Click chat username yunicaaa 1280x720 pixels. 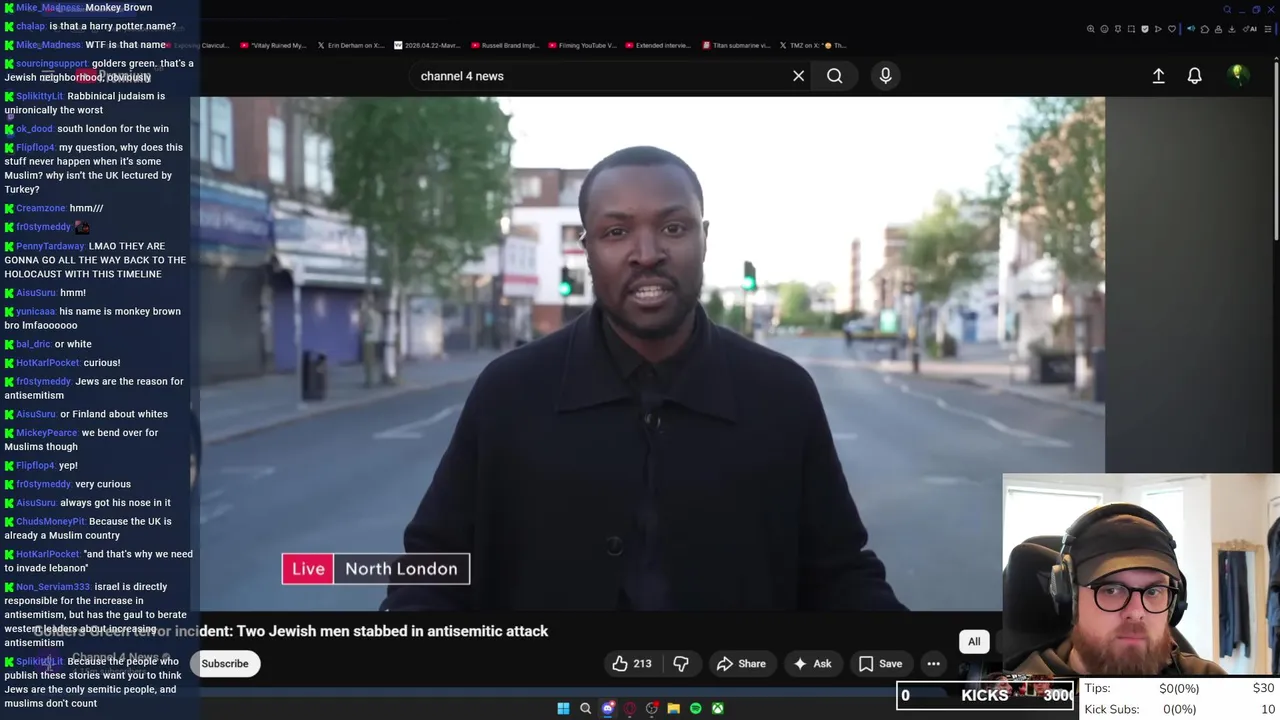pos(35,312)
